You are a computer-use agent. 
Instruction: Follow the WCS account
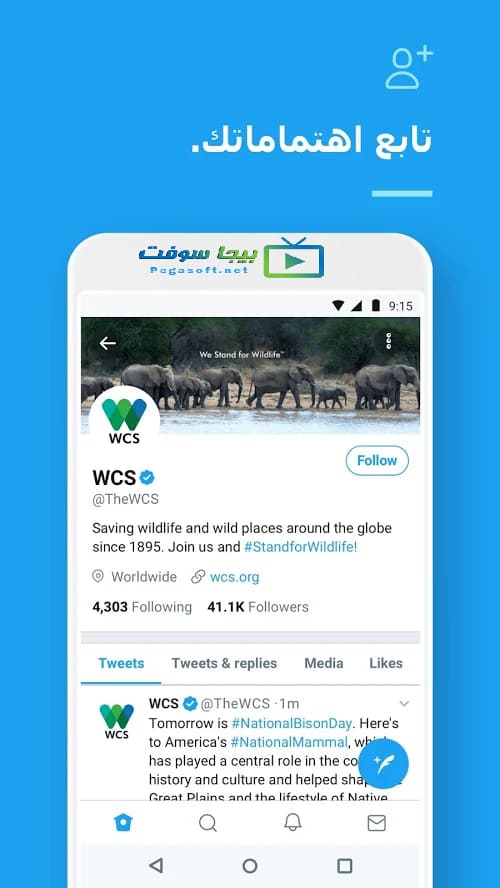point(377,460)
